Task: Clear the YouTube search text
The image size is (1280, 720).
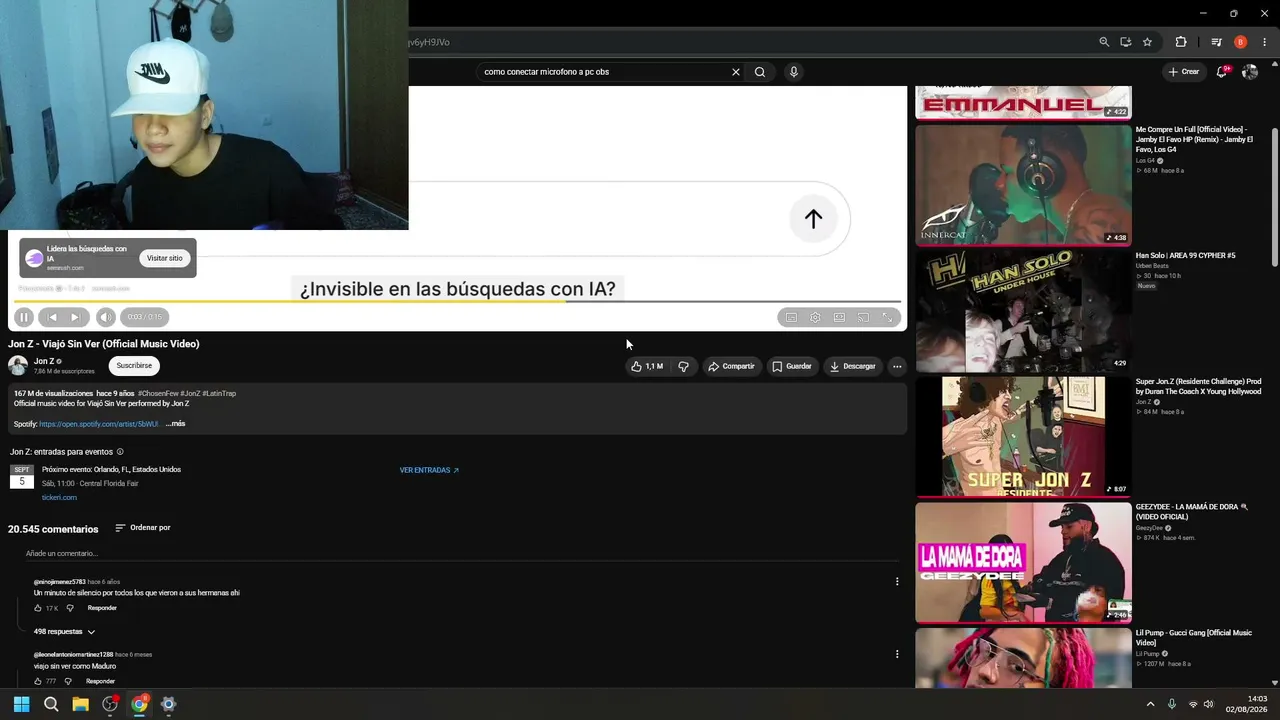Action: point(736,72)
